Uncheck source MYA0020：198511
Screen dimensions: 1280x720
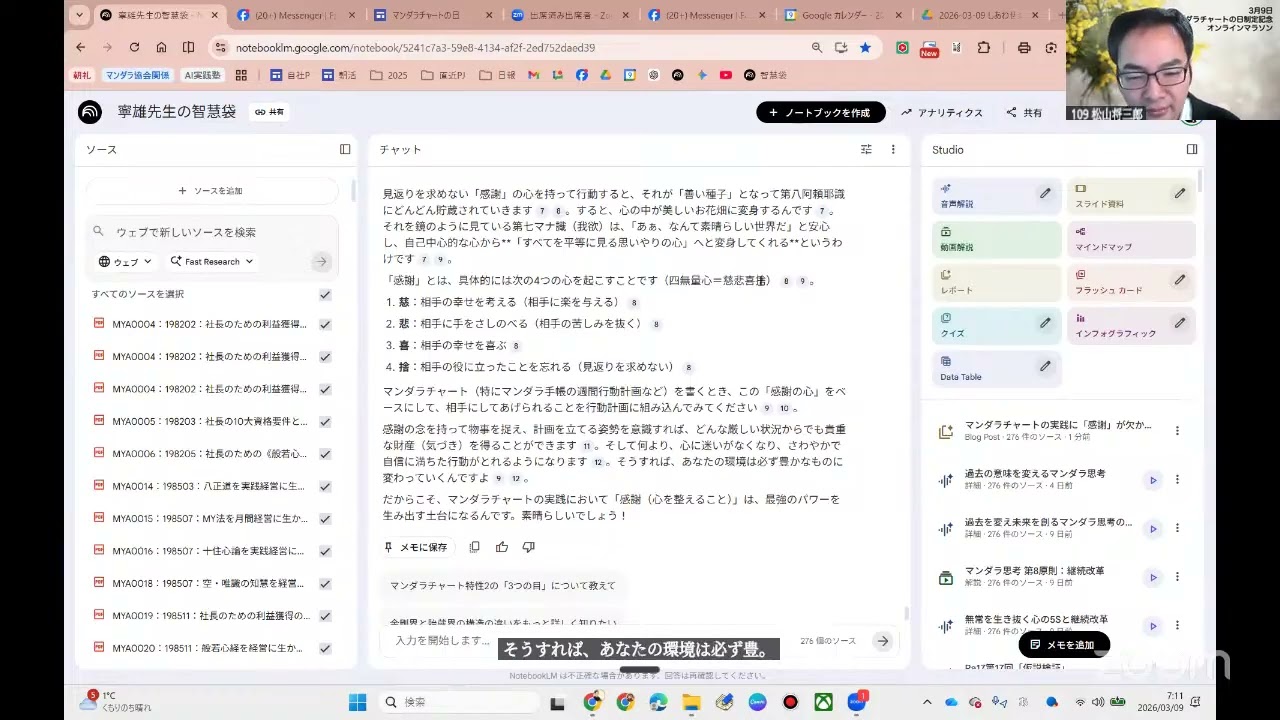click(325, 648)
